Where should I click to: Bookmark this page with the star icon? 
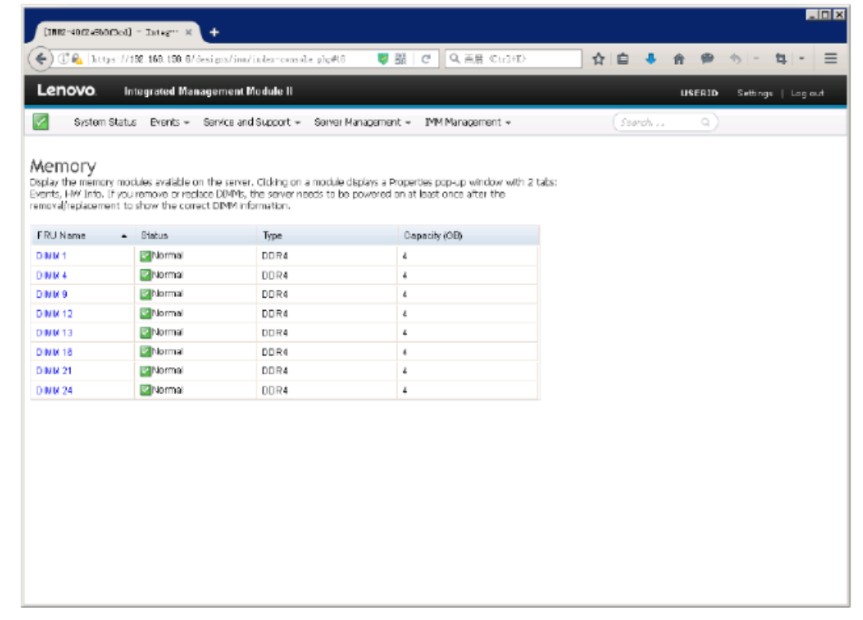click(598, 59)
